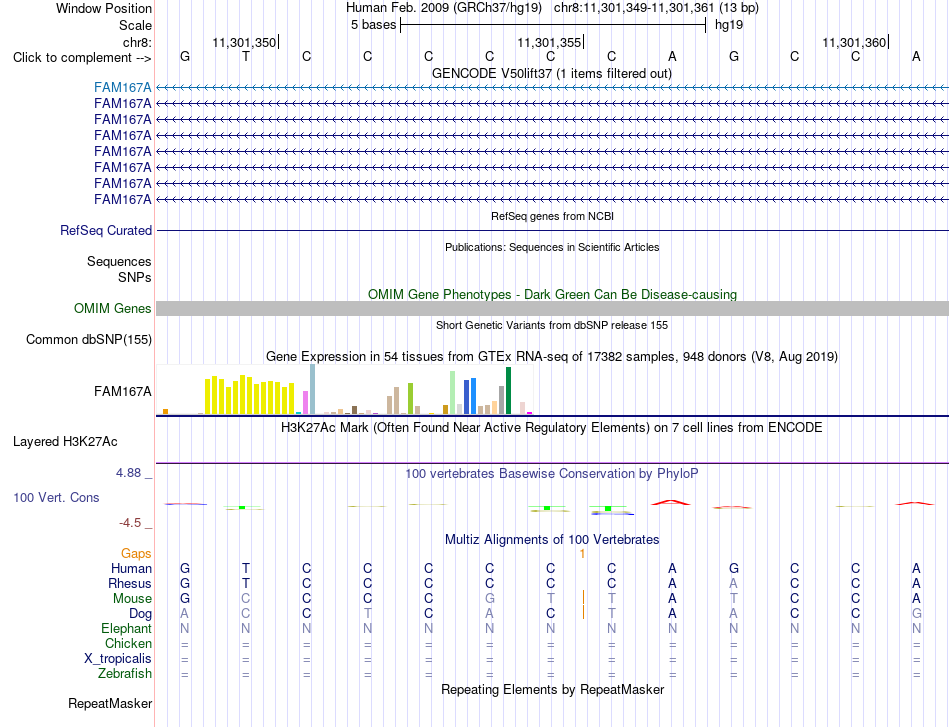Select the Elephant species row label
The height and width of the screenshot is (727, 950).
126,628
